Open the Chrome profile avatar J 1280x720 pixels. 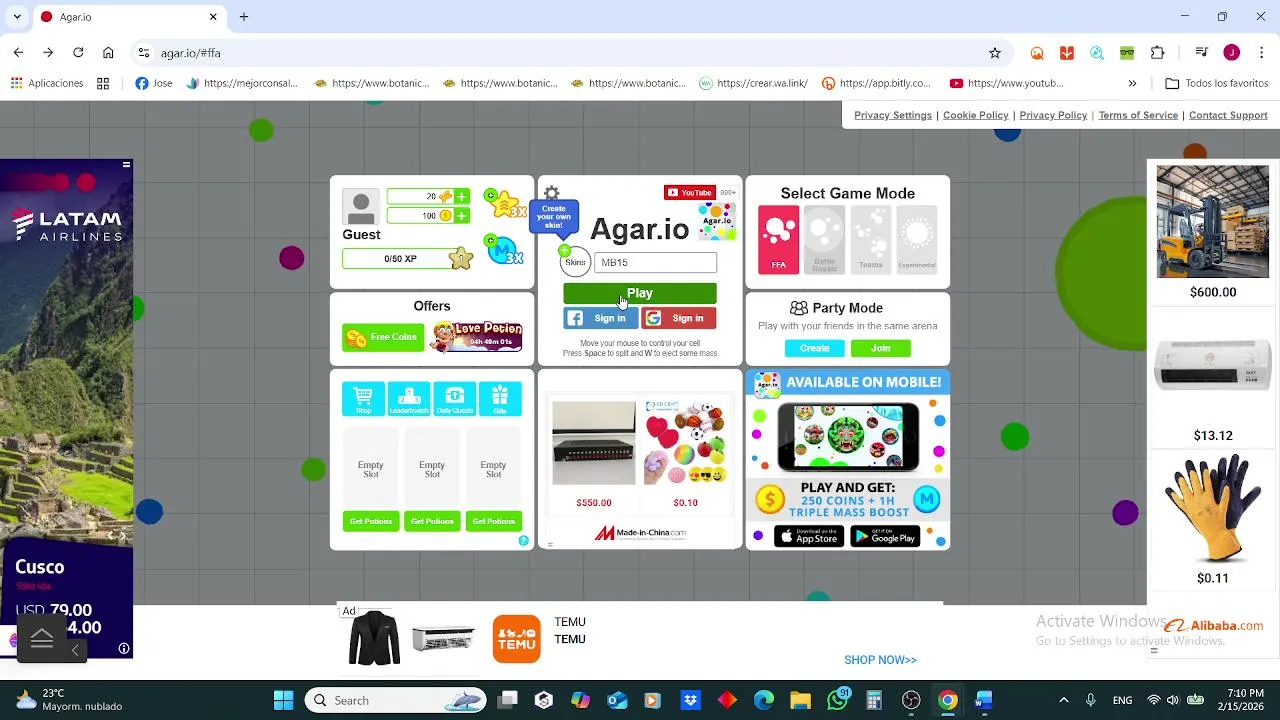(x=1231, y=53)
